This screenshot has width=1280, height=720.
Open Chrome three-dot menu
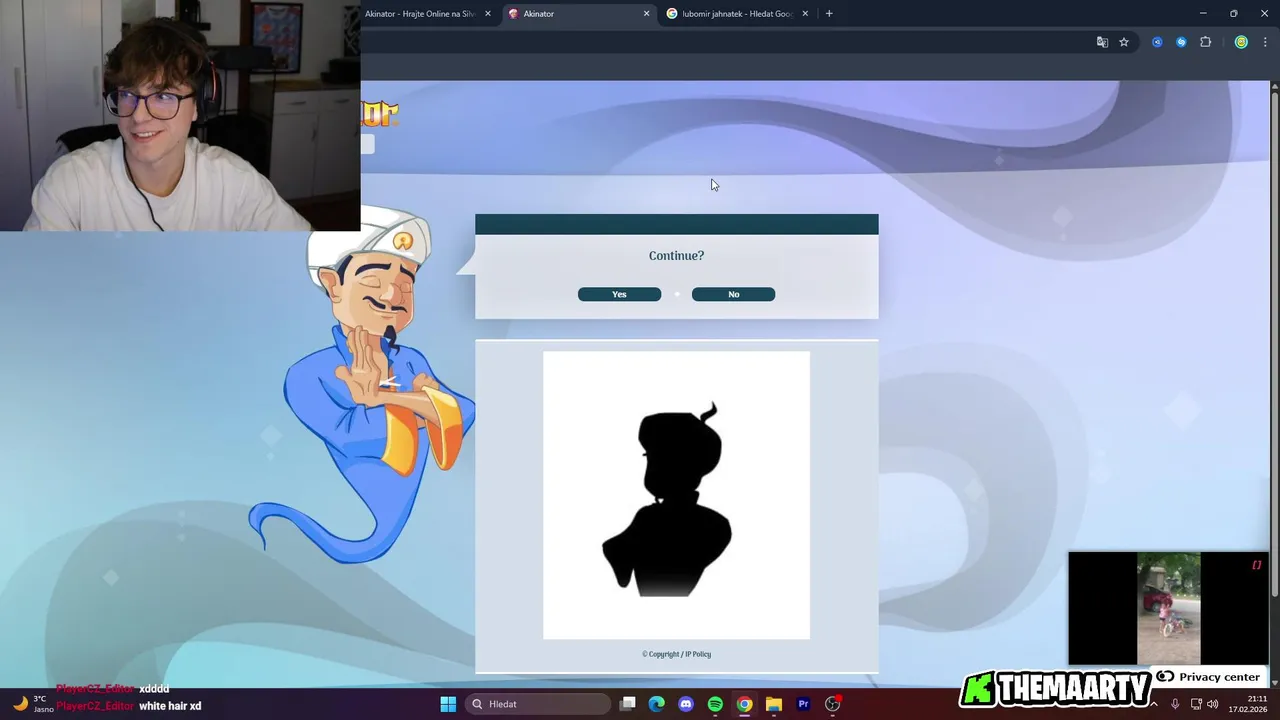1265,42
